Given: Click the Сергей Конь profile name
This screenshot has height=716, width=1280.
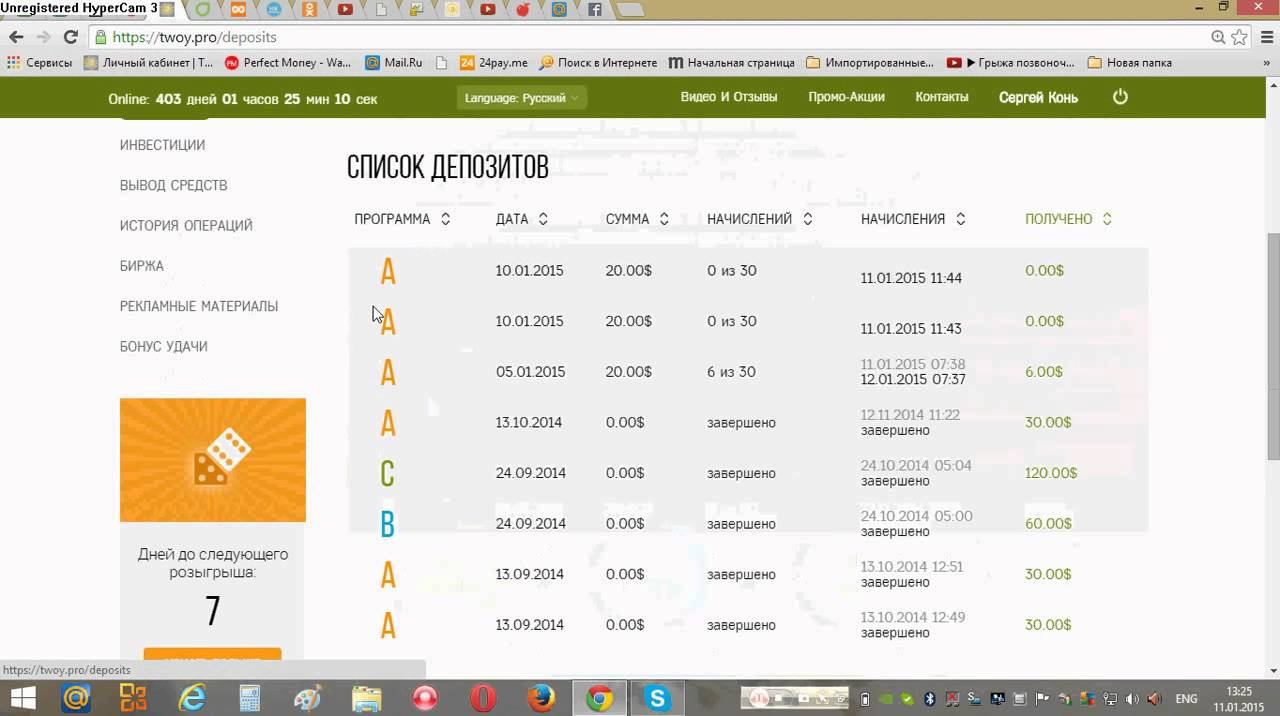Looking at the screenshot, I should [1038, 98].
